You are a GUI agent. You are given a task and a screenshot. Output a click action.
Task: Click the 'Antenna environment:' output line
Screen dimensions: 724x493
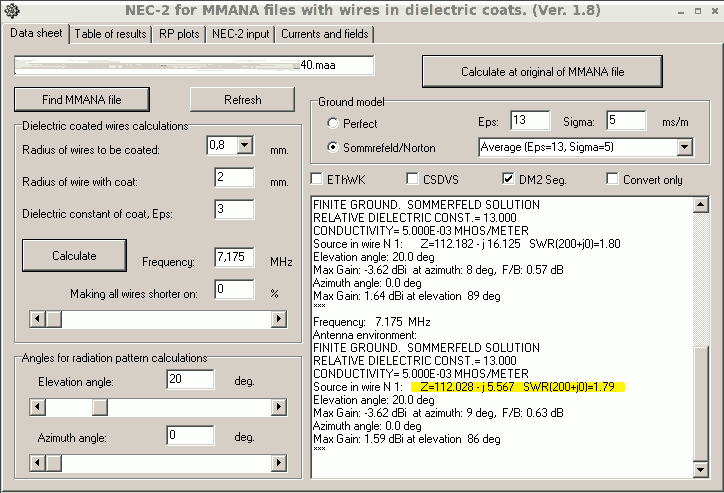[365, 335]
